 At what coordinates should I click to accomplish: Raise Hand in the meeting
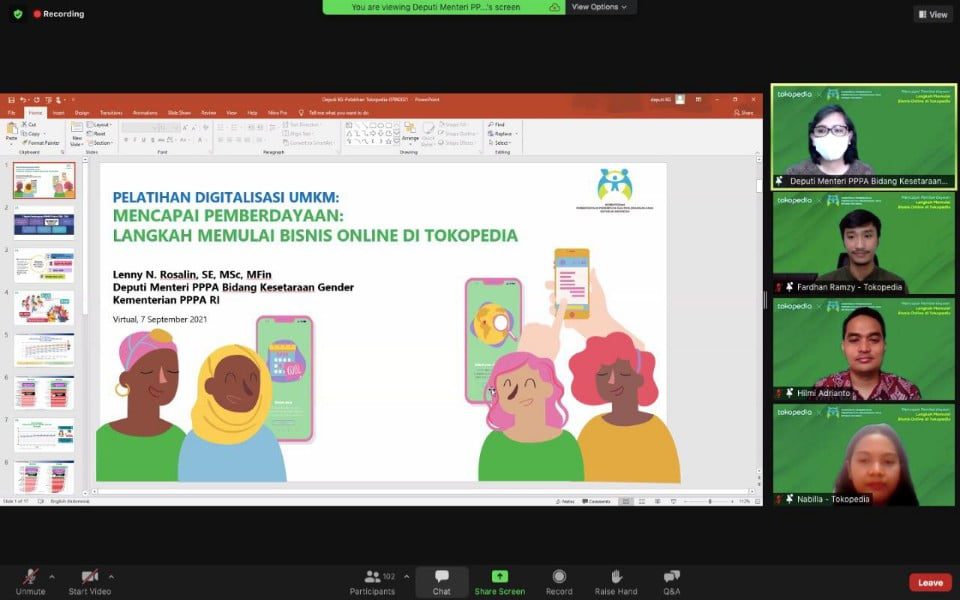616,577
